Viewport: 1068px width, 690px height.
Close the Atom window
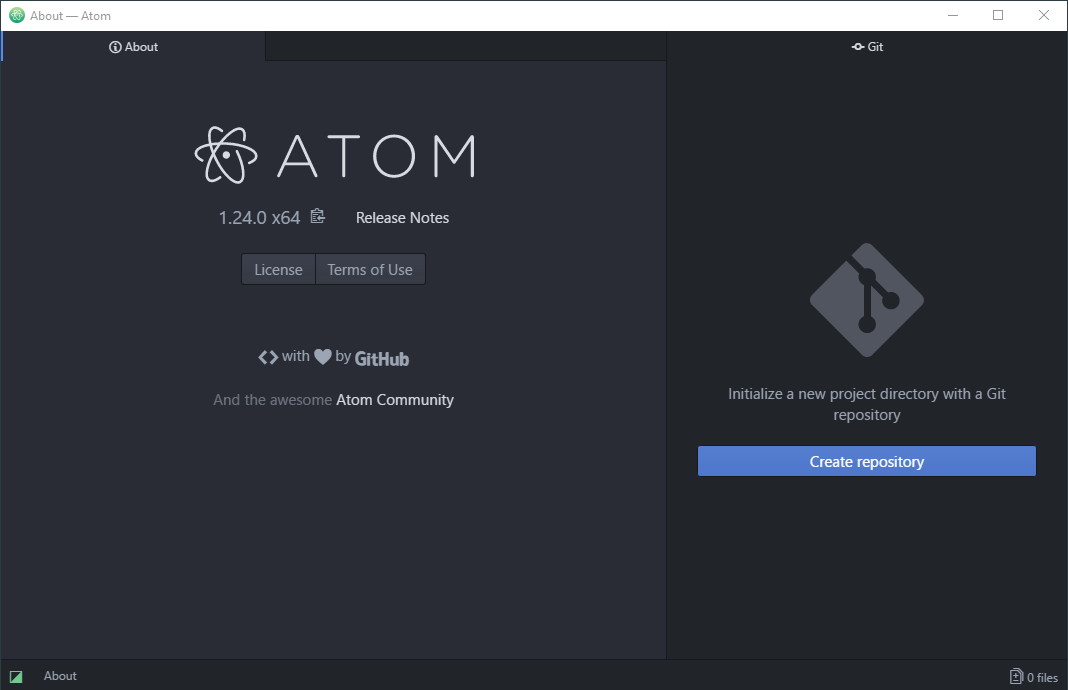pyautogui.click(x=1043, y=15)
